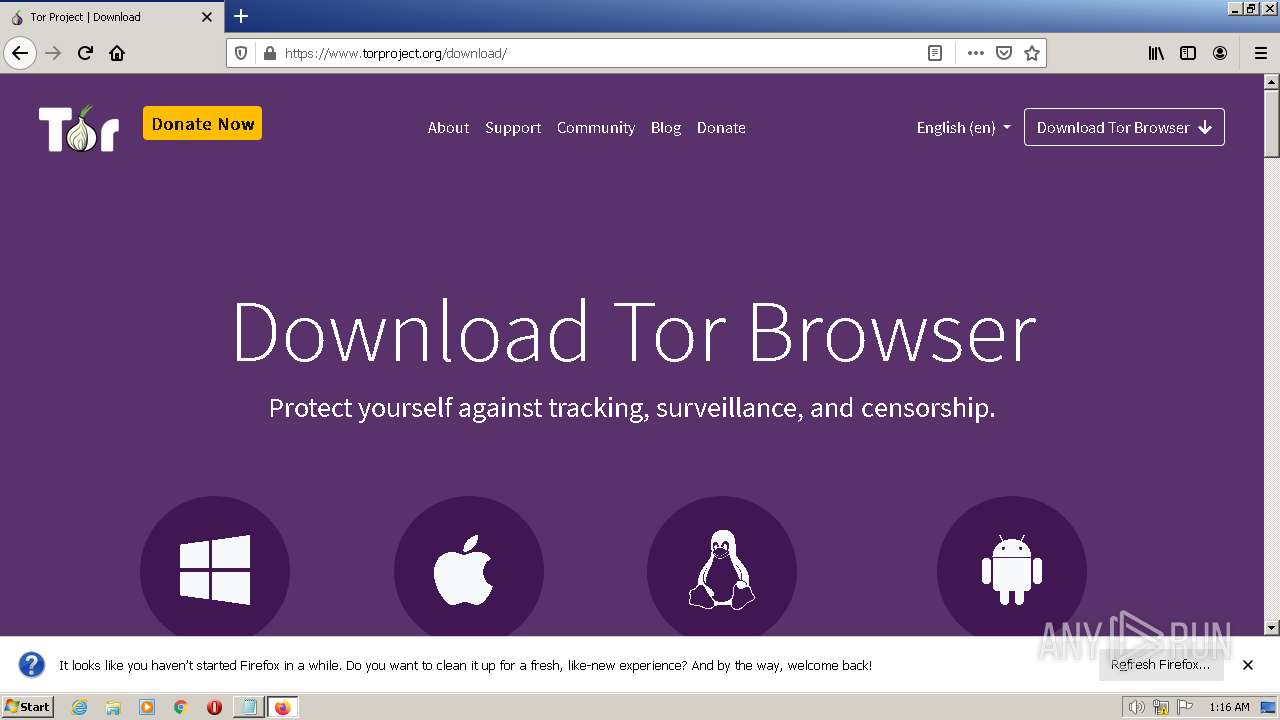Dismiss the Firefox refresh notification bar
The width and height of the screenshot is (1280, 720).
[1248, 665]
